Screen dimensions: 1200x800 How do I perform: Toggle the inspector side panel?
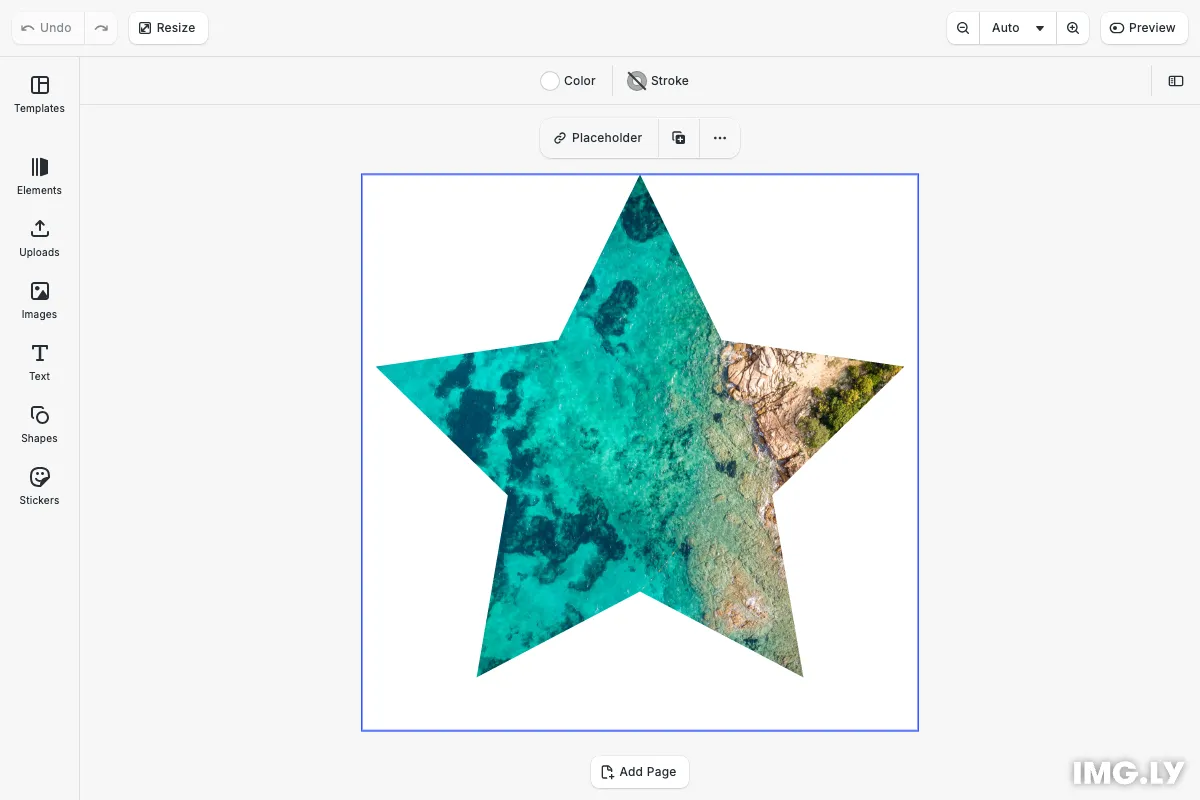coord(1176,81)
